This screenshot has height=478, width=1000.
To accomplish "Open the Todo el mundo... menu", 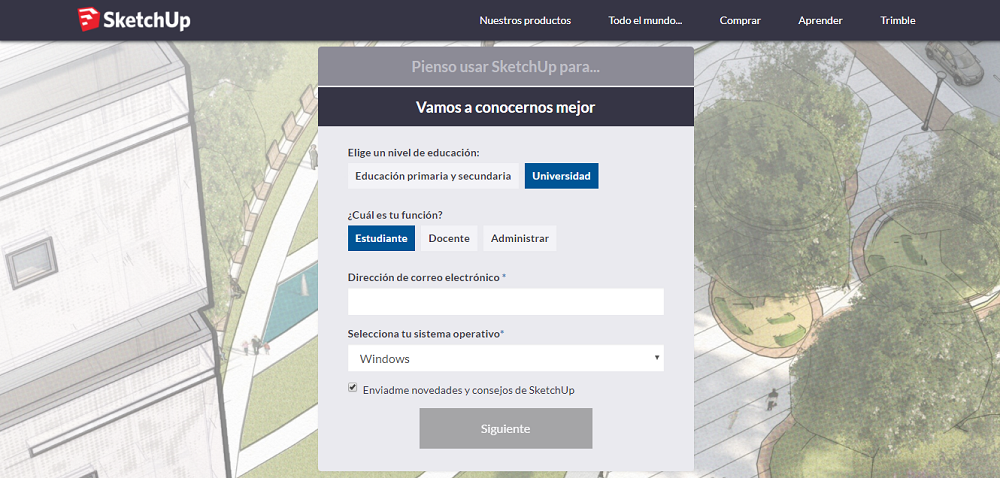I will (x=645, y=20).
